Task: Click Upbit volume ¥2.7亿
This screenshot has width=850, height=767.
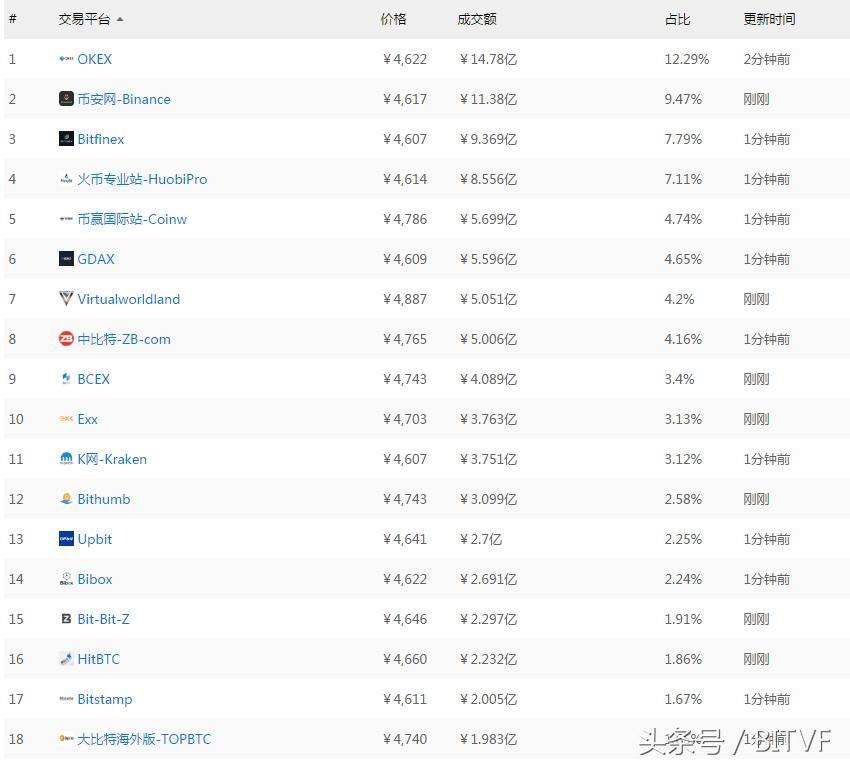Action: pos(480,539)
